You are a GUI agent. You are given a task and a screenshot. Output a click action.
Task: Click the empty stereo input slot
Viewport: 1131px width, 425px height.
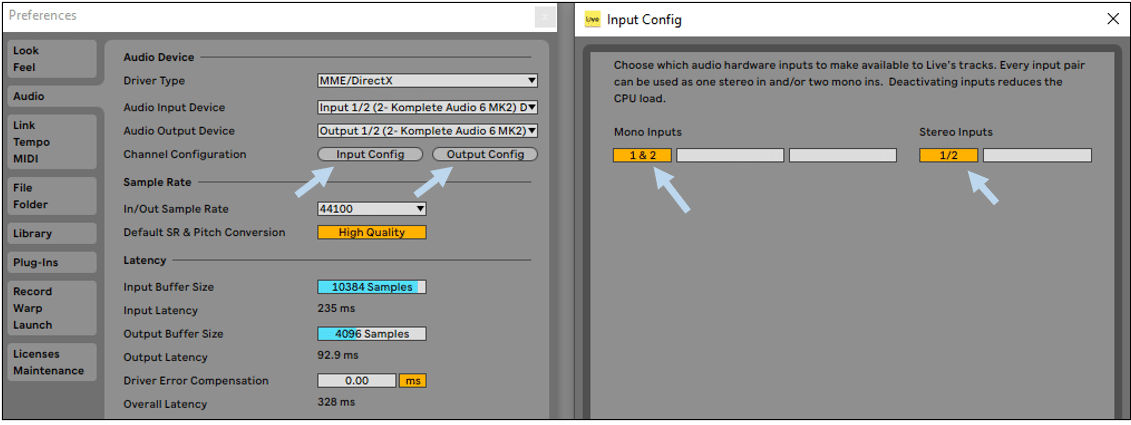pyautogui.click(x=1037, y=155)
